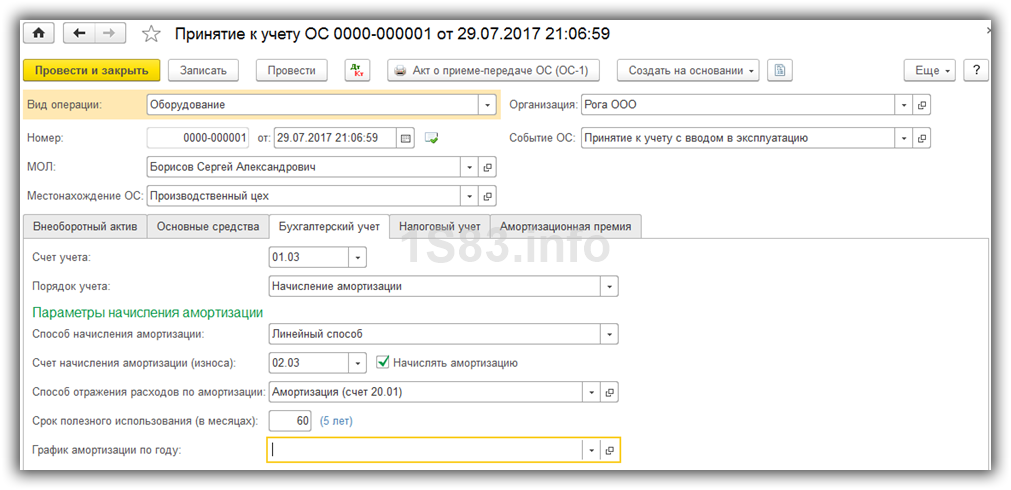Open Событие ОС record via open-form icon
The height and width of the screenshot is (490, 1011).
tap(921, 138)
